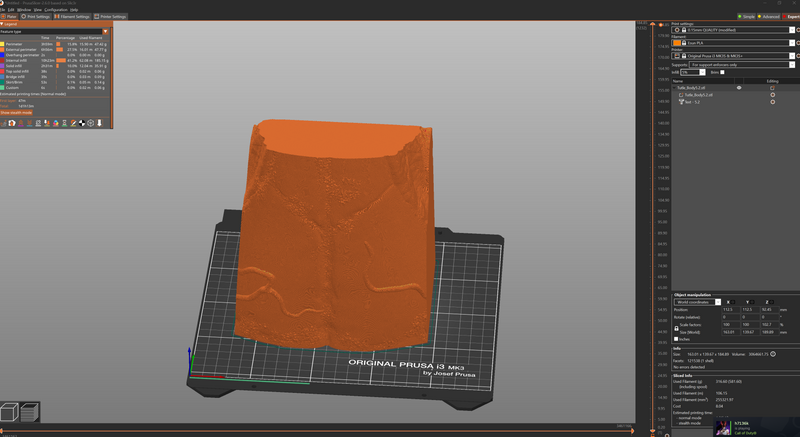Open the File menu
Image resolution: width=800 pixels, height=437 pixels.
[2, 10]
